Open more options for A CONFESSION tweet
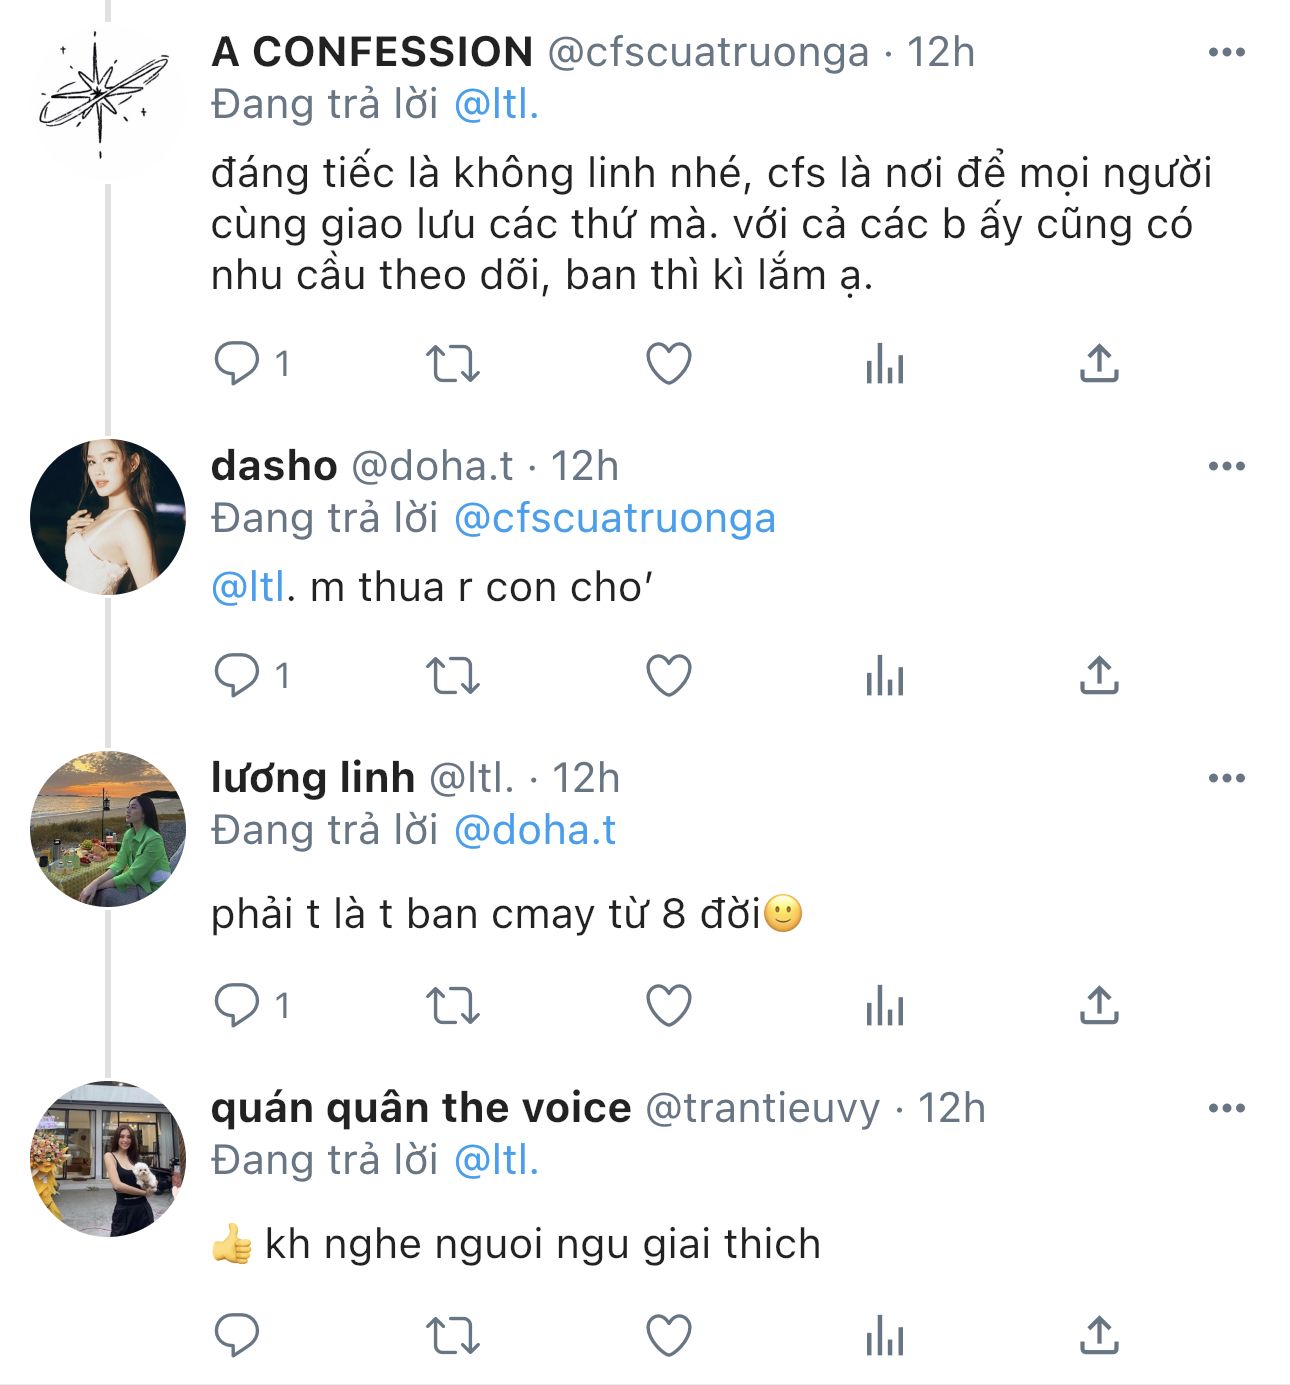The width and height of the screenshot is (1290, 1385). 1226,52
